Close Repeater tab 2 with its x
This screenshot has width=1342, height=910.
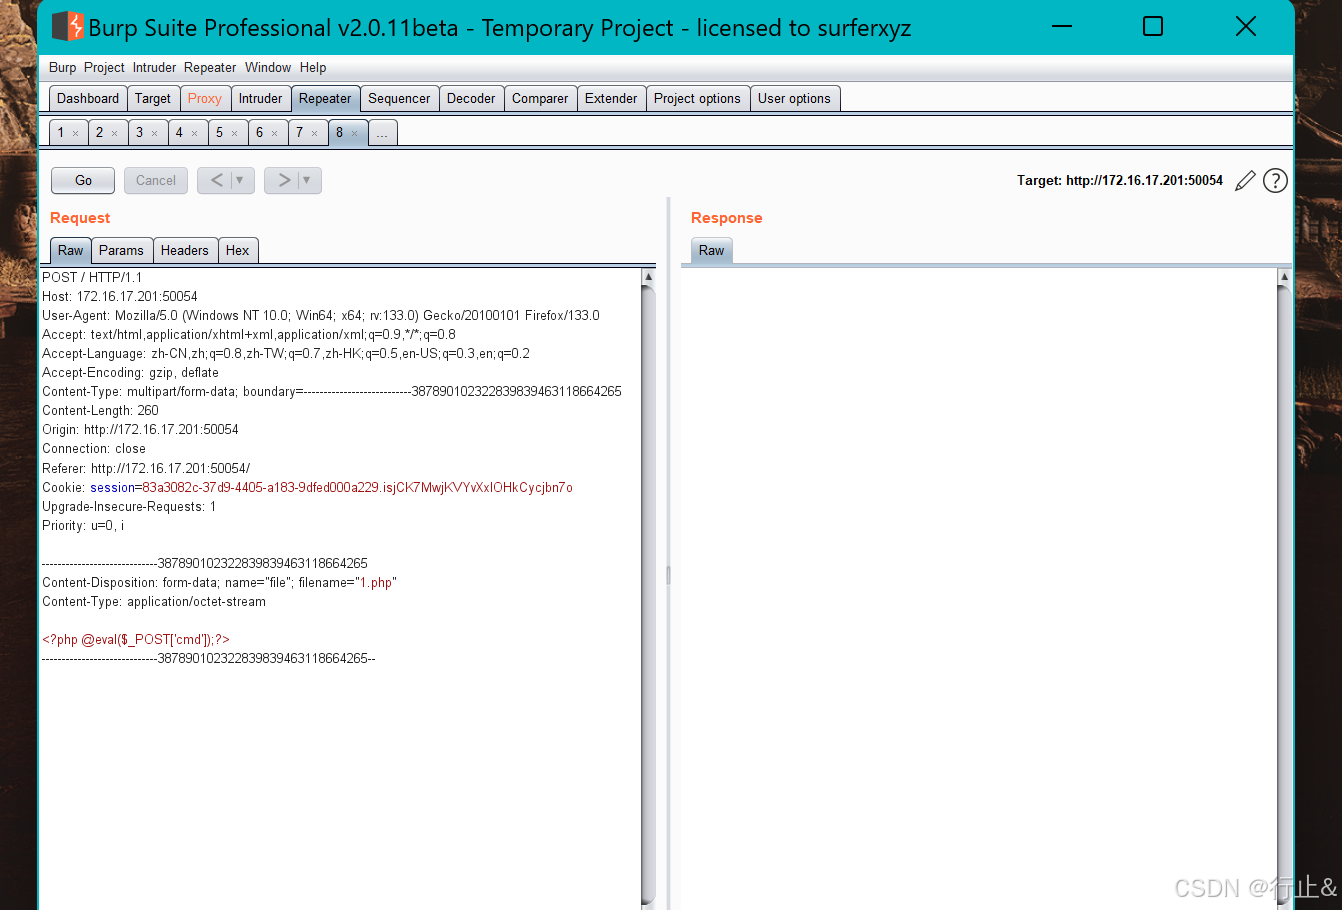[x=114, y=133]
